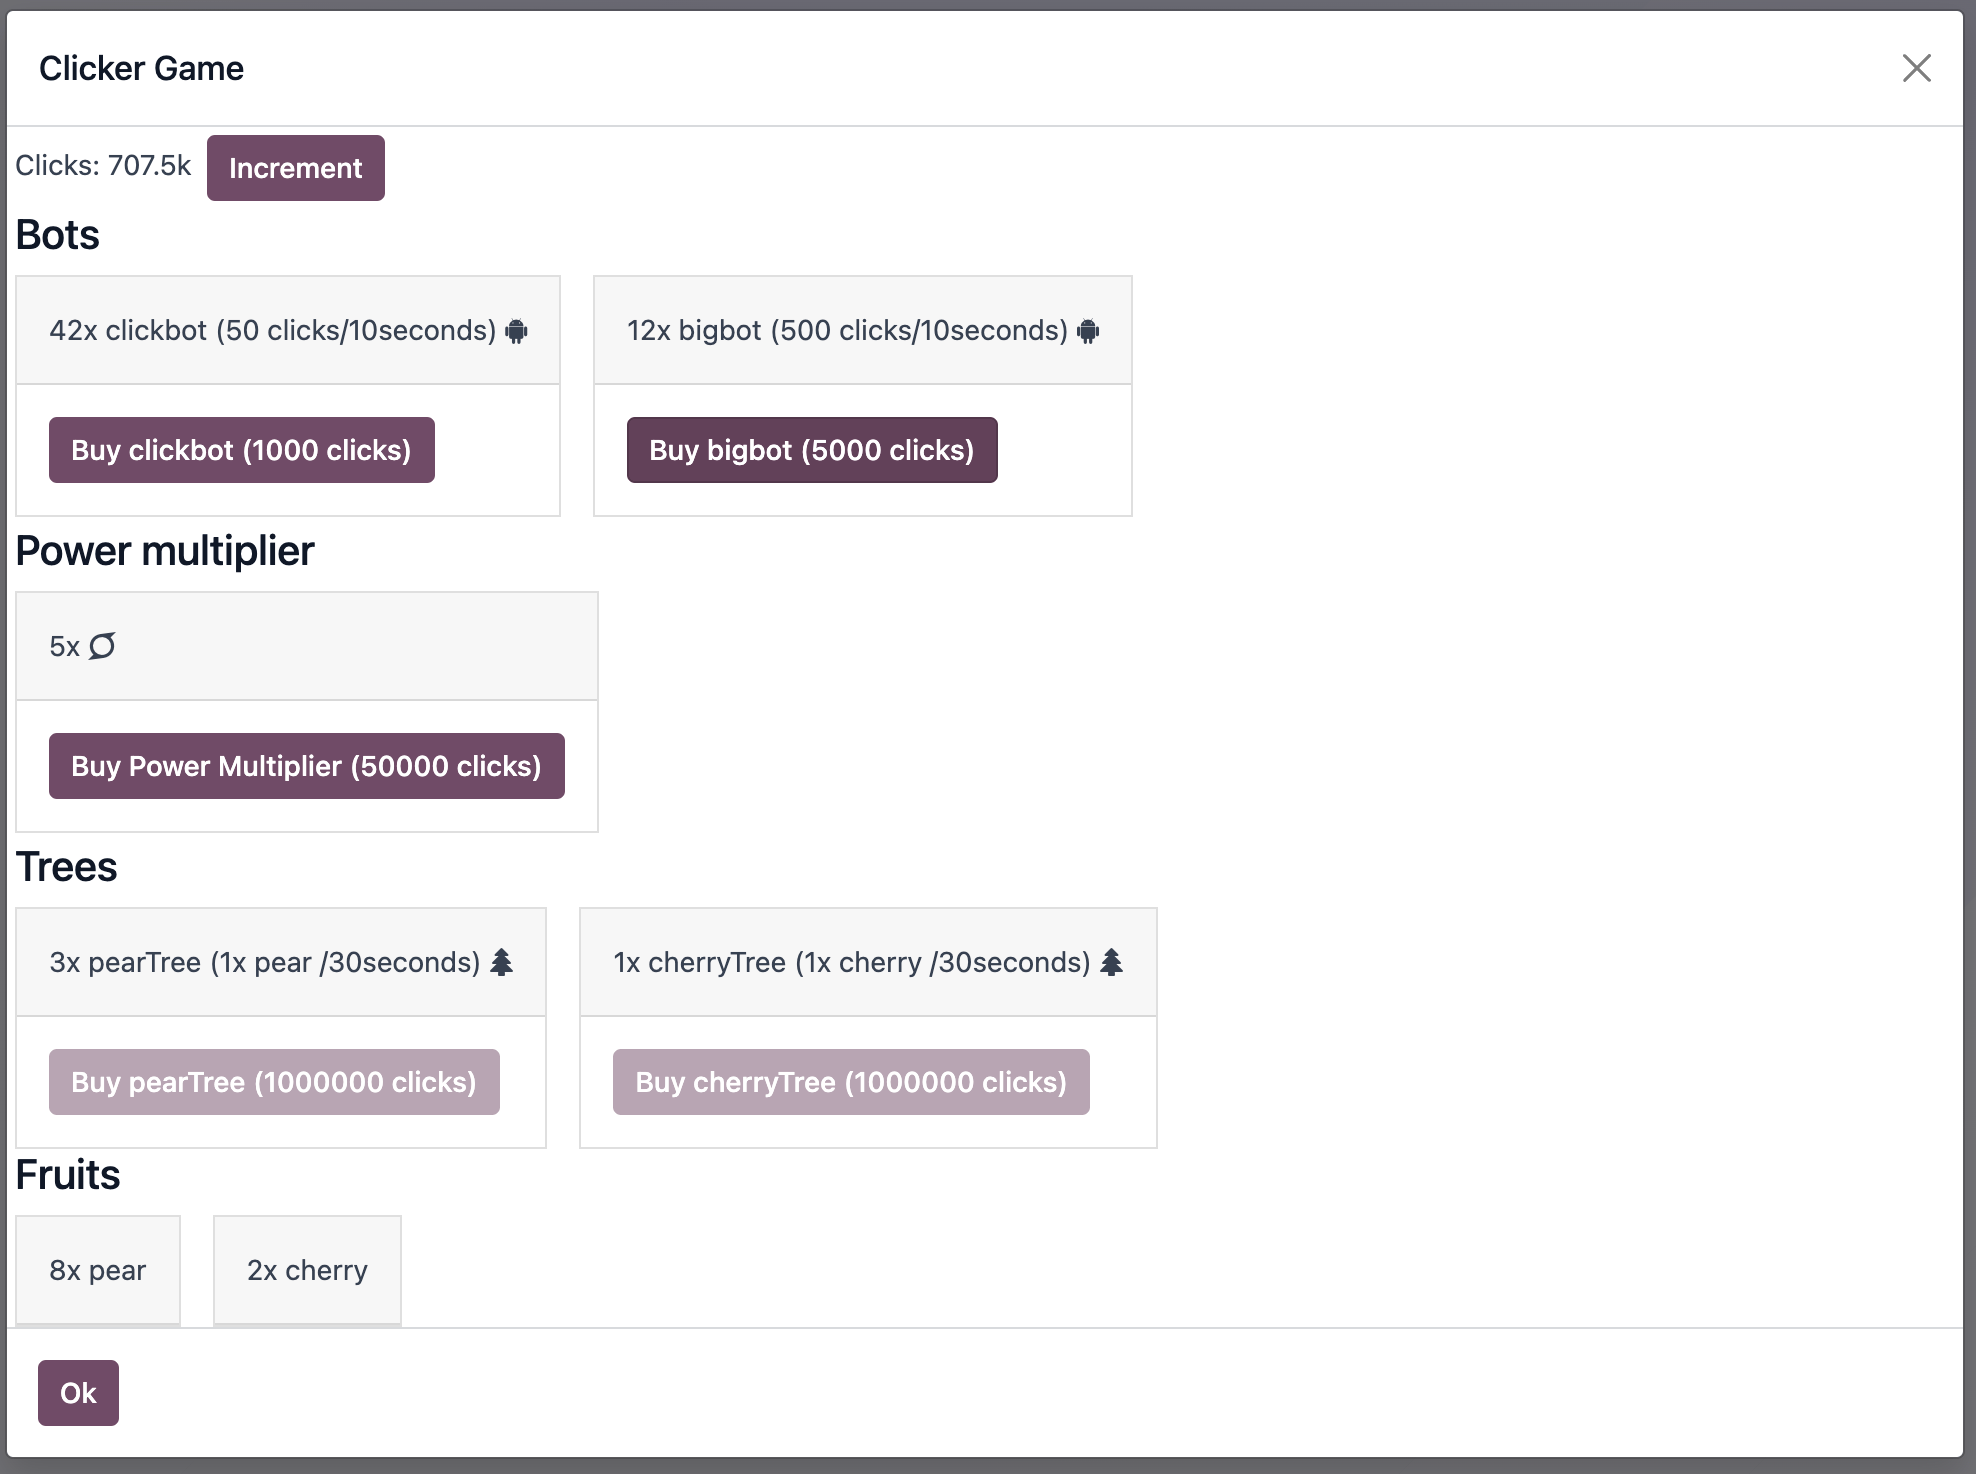Screen dimensions: 1976x1474
Task: Purchase the Power Multiplier upgrade
Action: point(306,766)
